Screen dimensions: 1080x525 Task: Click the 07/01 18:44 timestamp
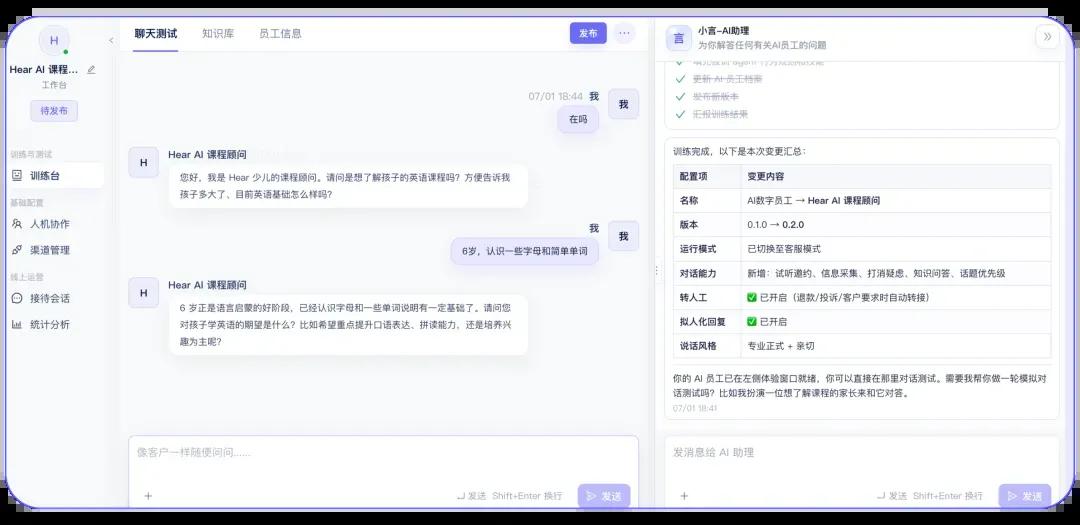pyautogui.click(x=555, y=96)
